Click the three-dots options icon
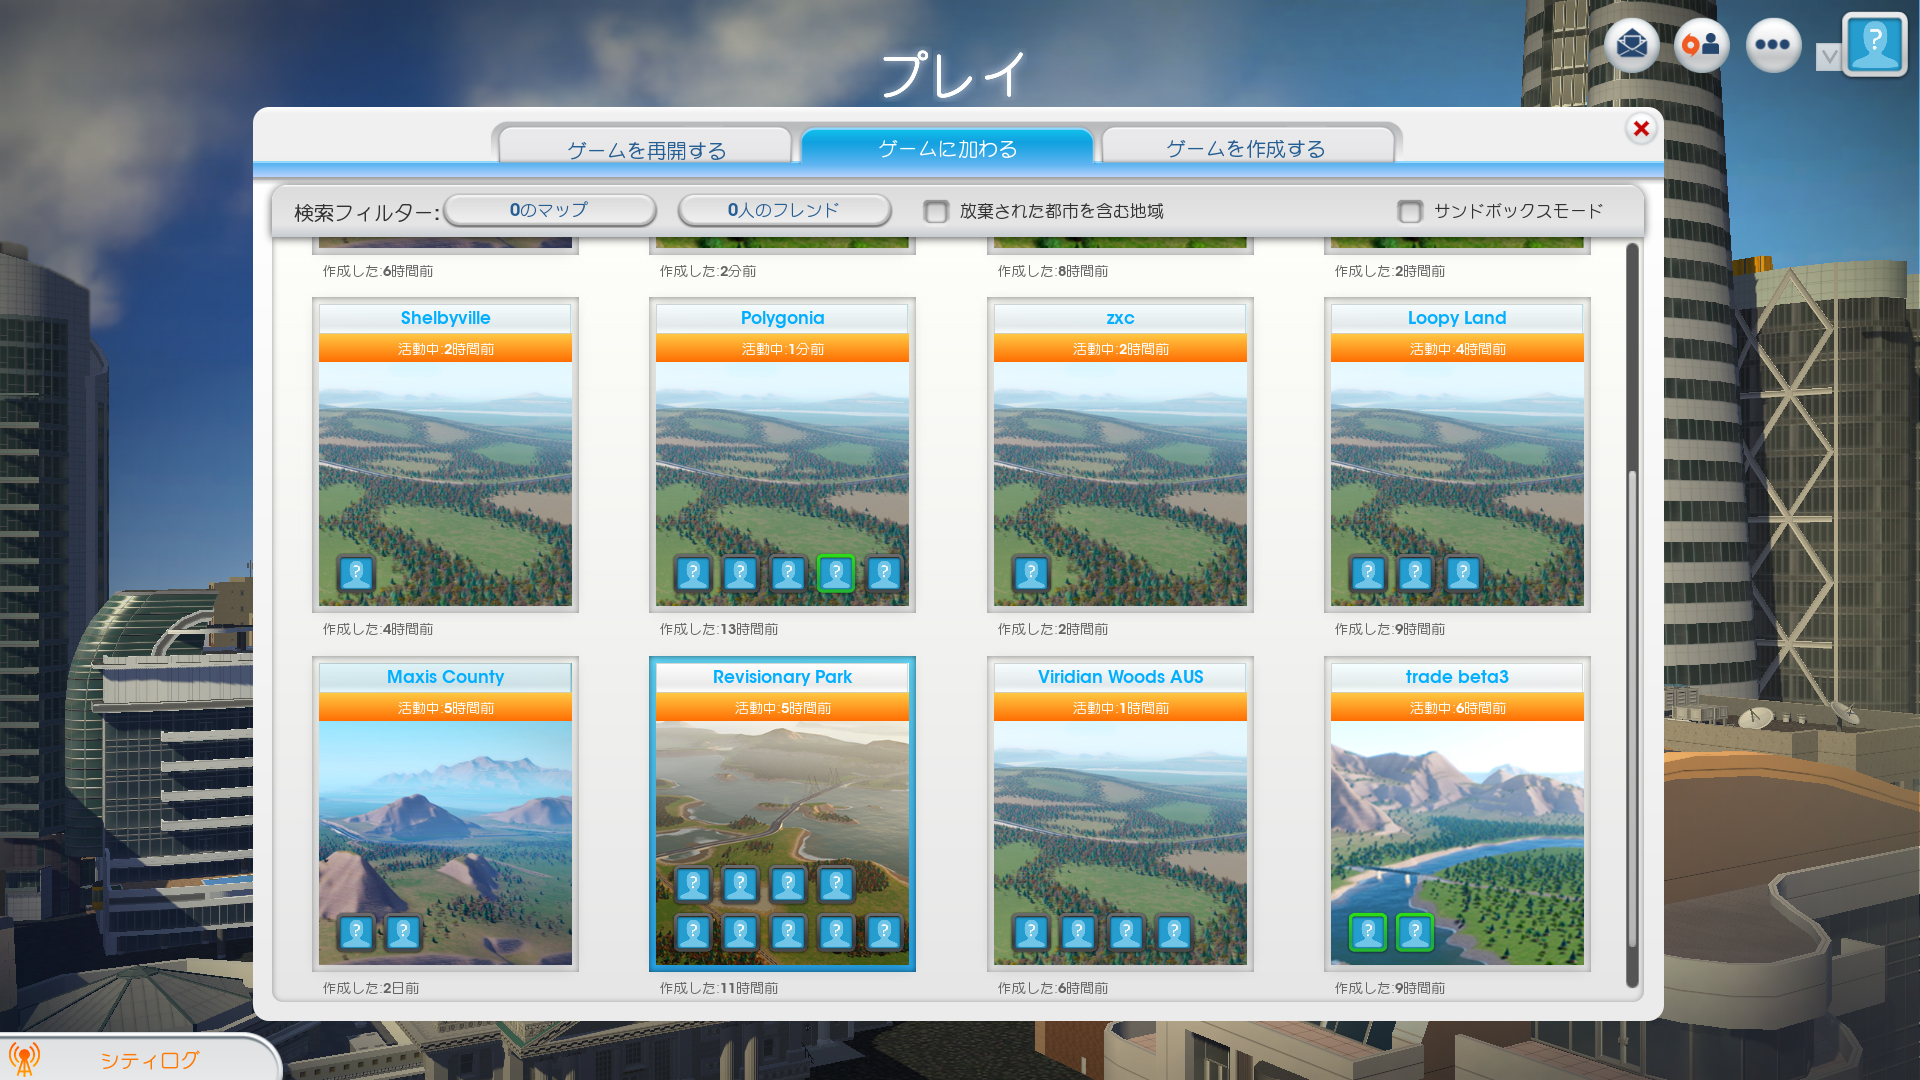This screenshot has height=1080, width=1920. point(1772,45)
